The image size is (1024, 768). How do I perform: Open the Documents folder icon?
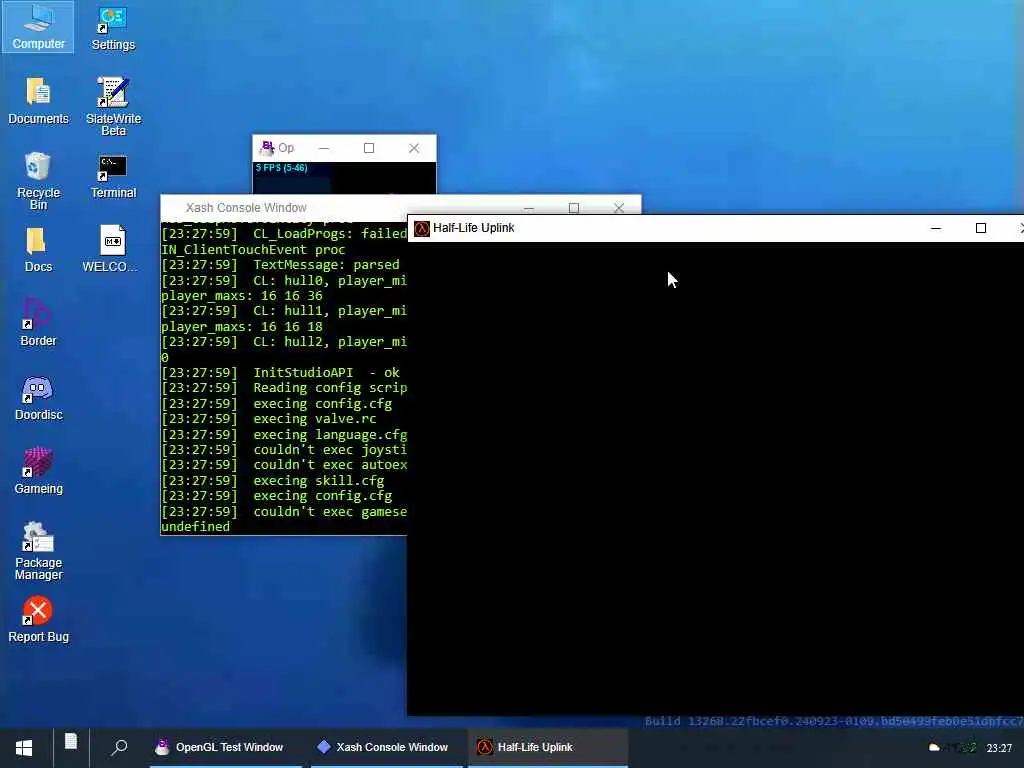coord(38,100)
